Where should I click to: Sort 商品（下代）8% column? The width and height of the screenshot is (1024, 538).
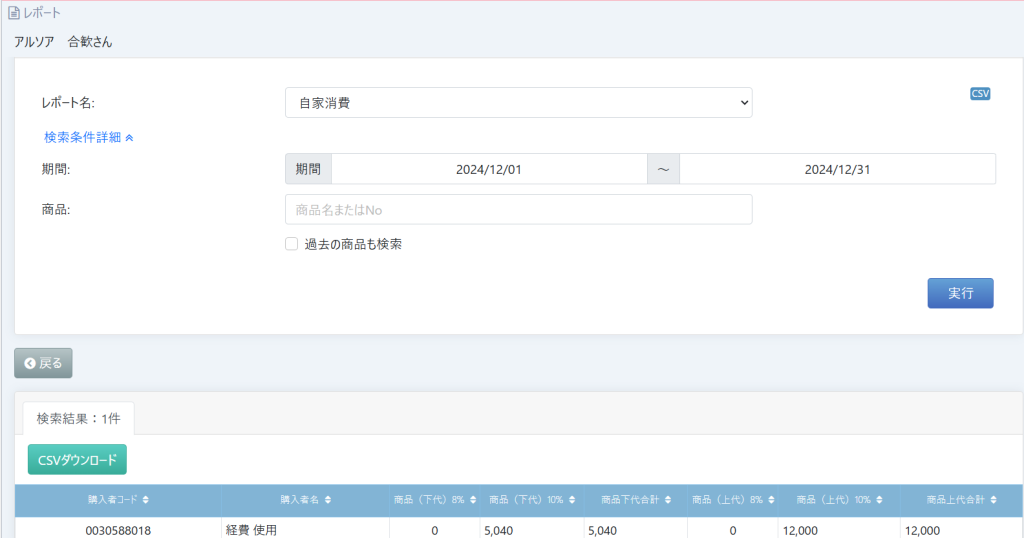[x=473, y=499]
